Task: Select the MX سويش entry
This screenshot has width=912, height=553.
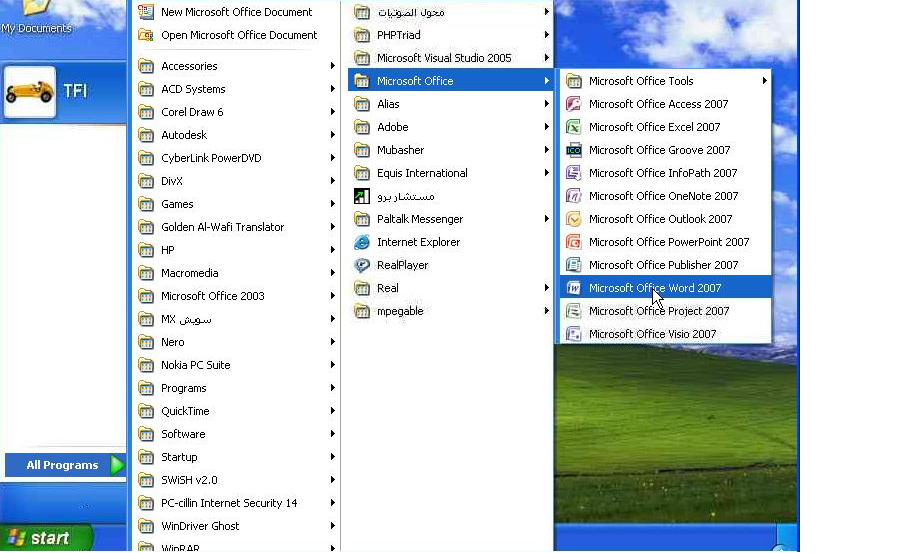Action: pyautogui.click(x=237, y=319)
